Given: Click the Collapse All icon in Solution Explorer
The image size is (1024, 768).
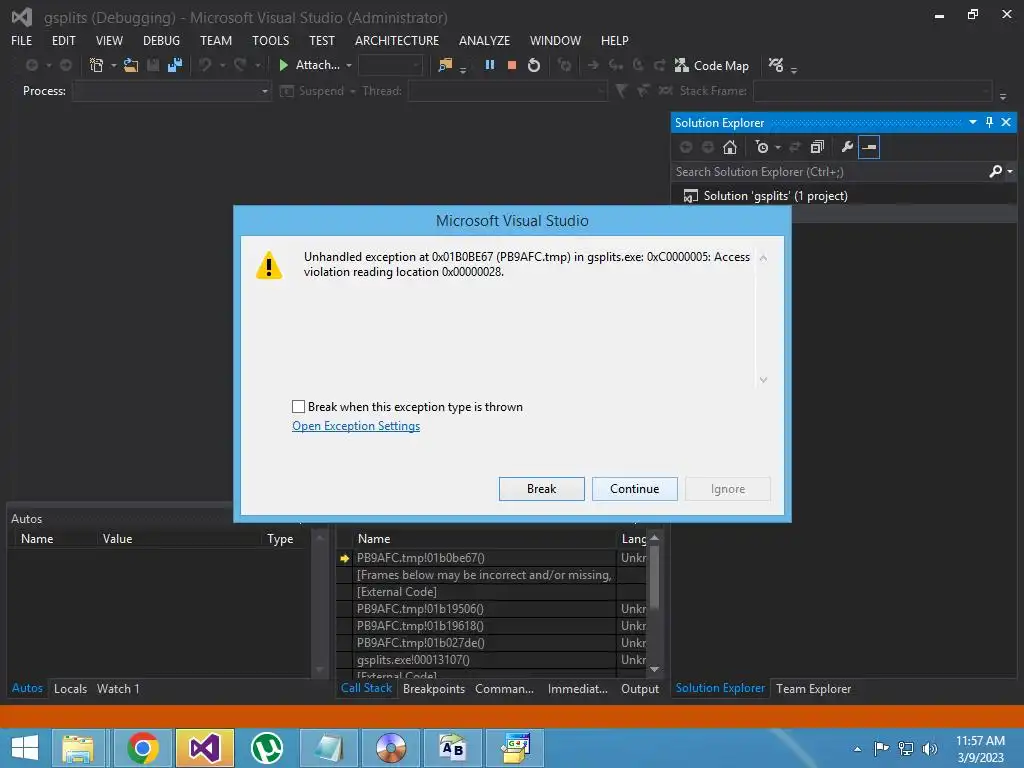Looking at the screenshot, I should [x=817, y=147].
